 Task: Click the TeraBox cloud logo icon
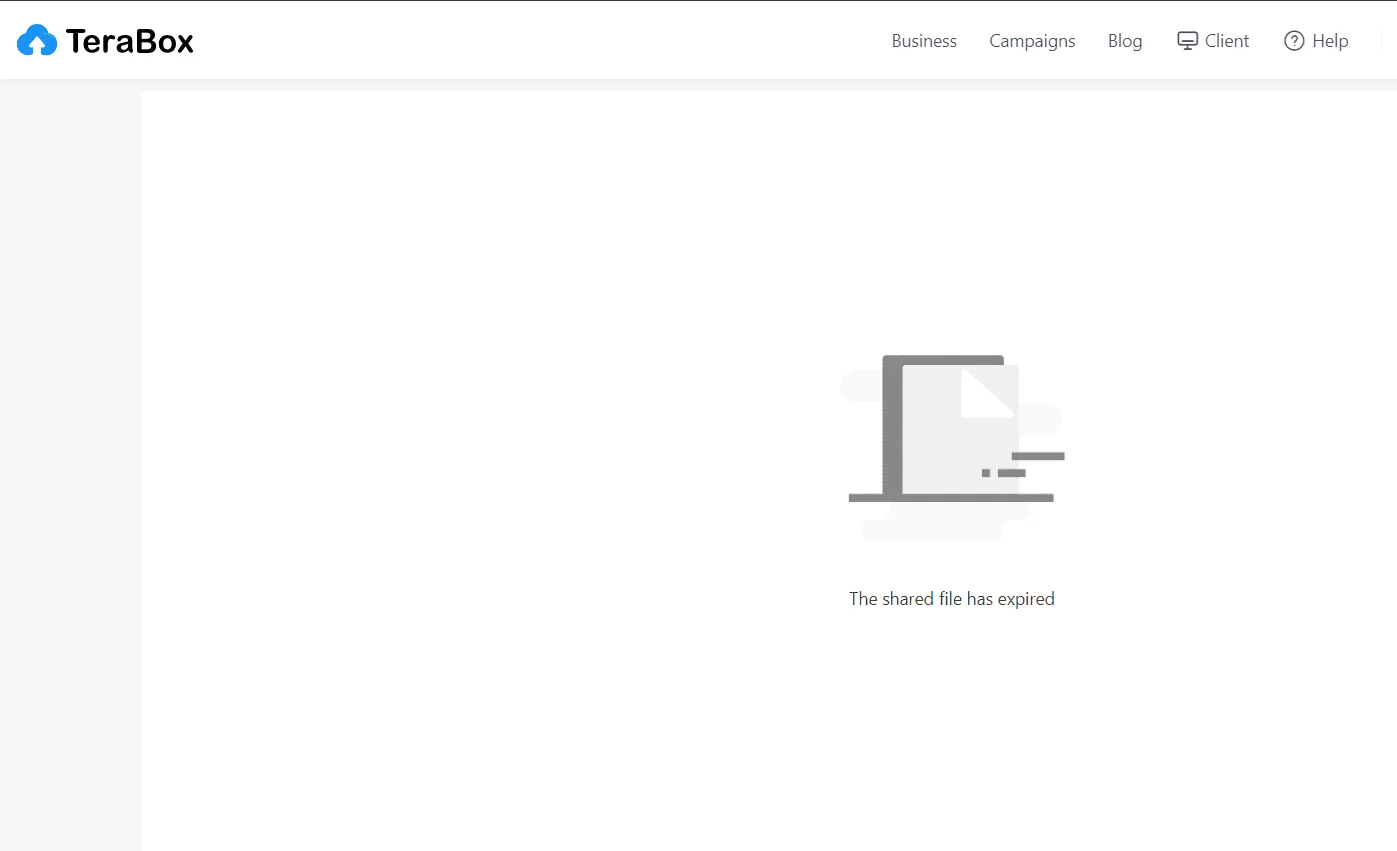click(x=37, y=40)
